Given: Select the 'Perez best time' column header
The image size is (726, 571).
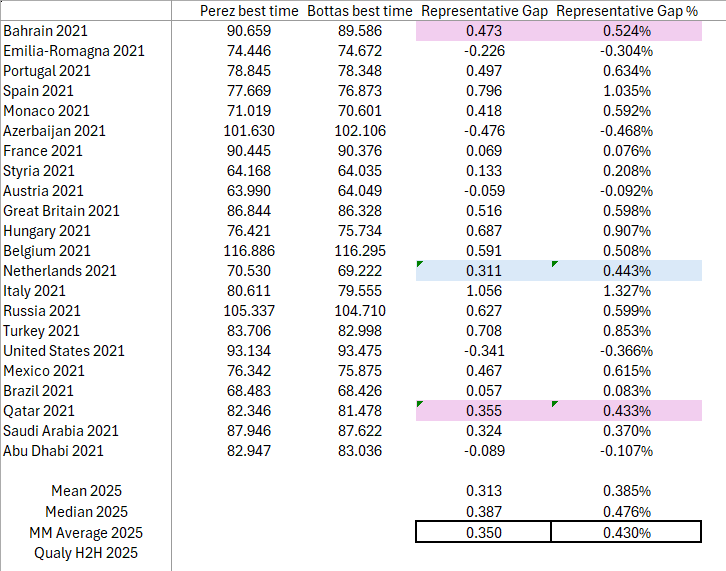Looking at the screenshot, I should coord(249,11).
